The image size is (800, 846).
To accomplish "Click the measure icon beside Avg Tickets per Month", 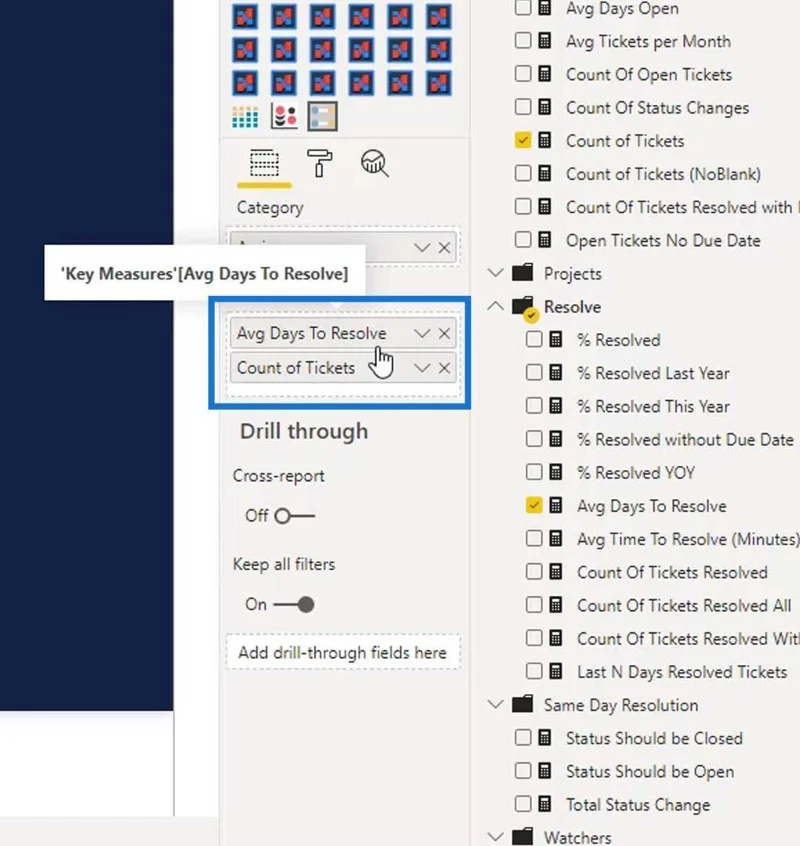I will coord(545,41).
